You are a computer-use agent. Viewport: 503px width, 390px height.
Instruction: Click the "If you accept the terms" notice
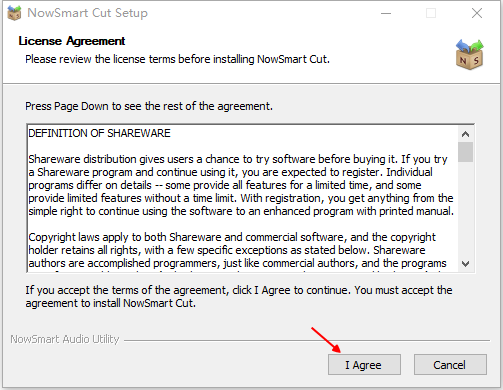coord(239,297)
